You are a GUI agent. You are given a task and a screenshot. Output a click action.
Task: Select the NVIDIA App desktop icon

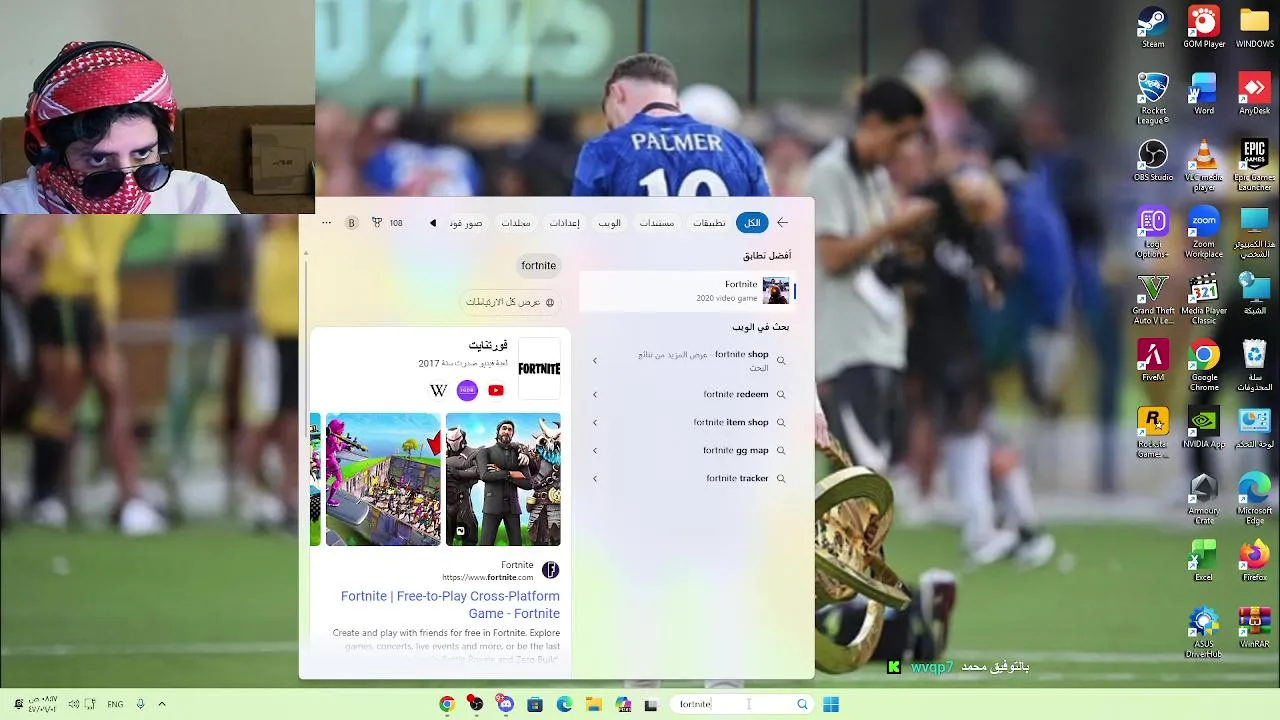(x=1204, y=428)
